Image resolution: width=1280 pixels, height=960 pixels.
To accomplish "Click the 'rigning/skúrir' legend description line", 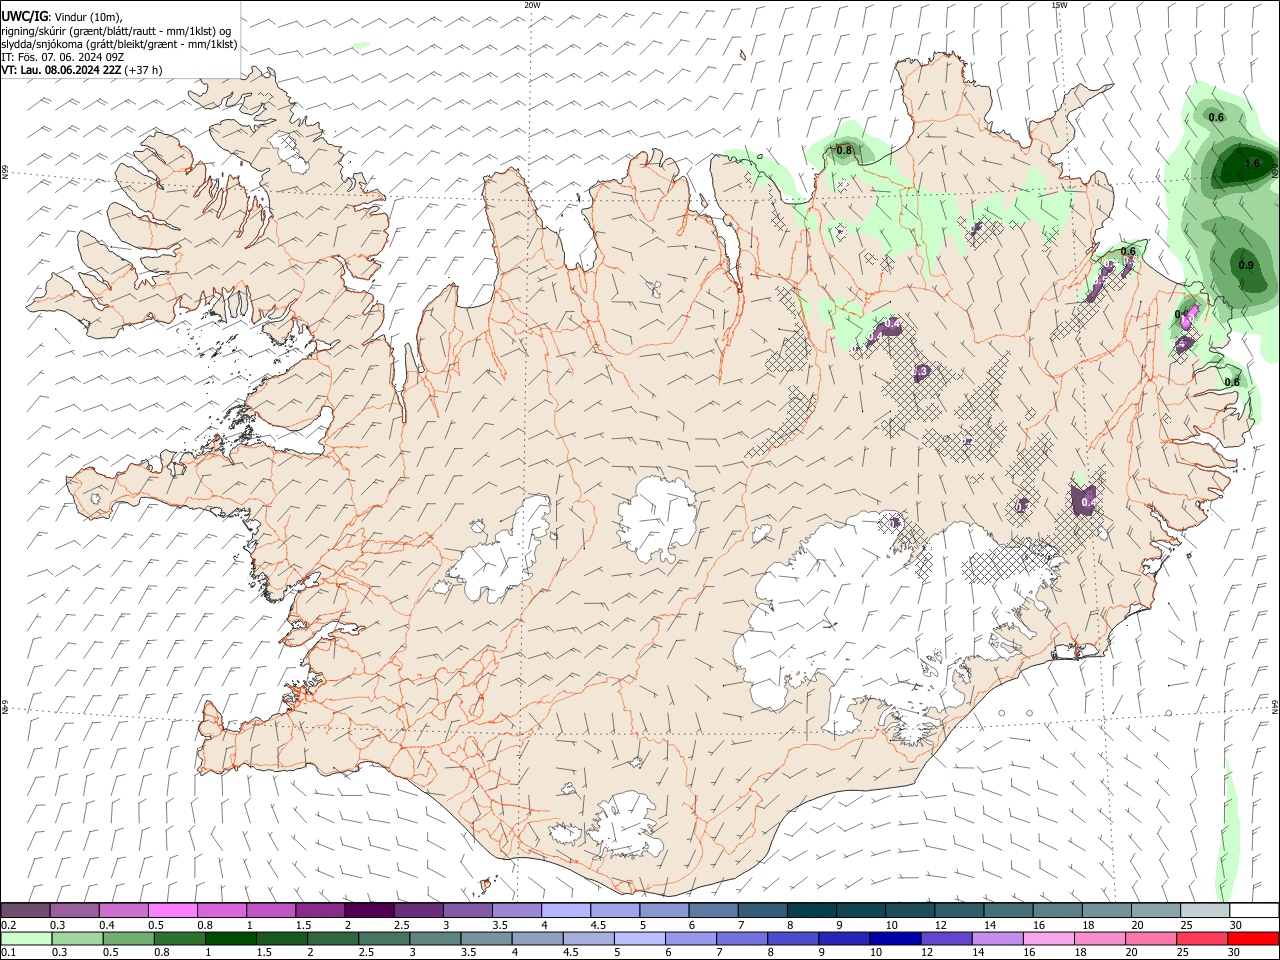I will pos(116,30).
